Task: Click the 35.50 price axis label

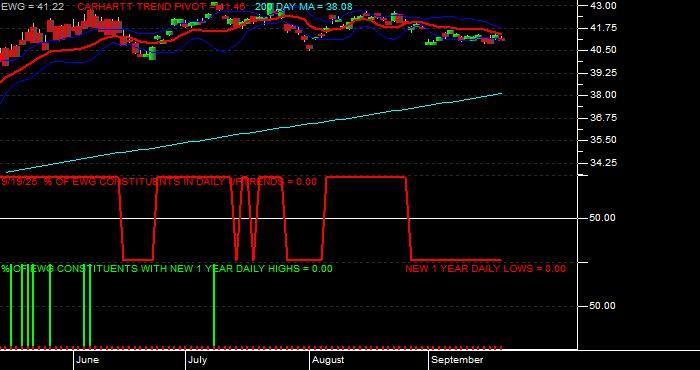Action: tap(604, 140)
